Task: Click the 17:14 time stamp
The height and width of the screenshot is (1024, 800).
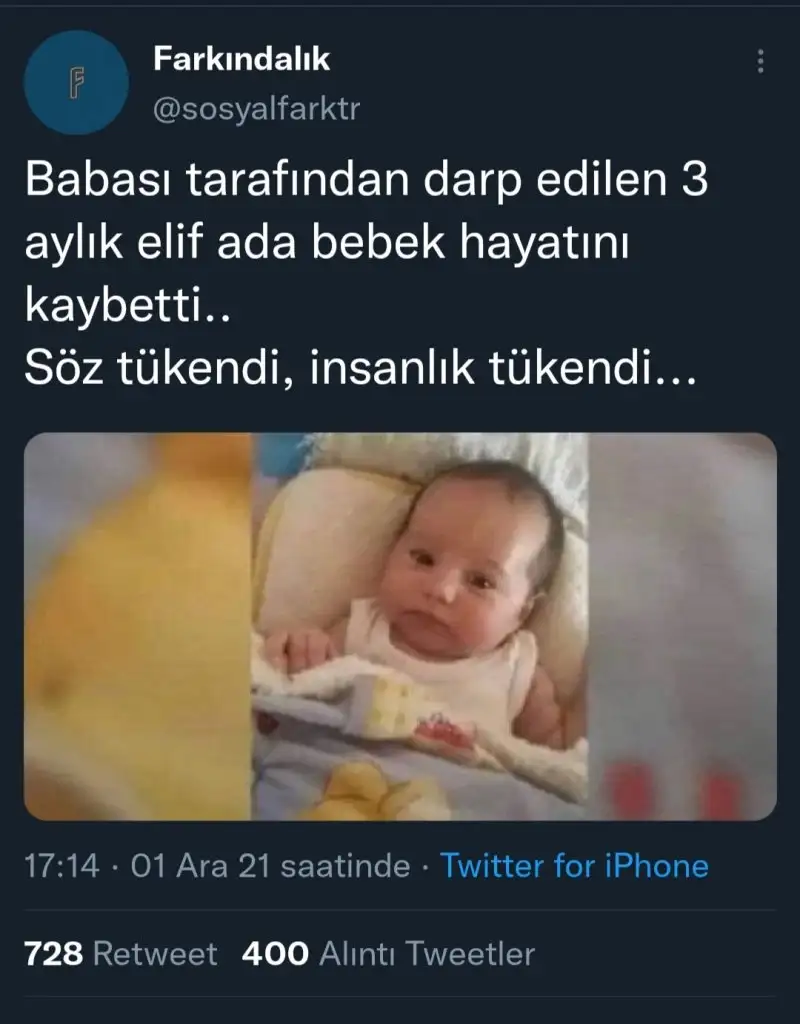Action: [x=61, y=867]
